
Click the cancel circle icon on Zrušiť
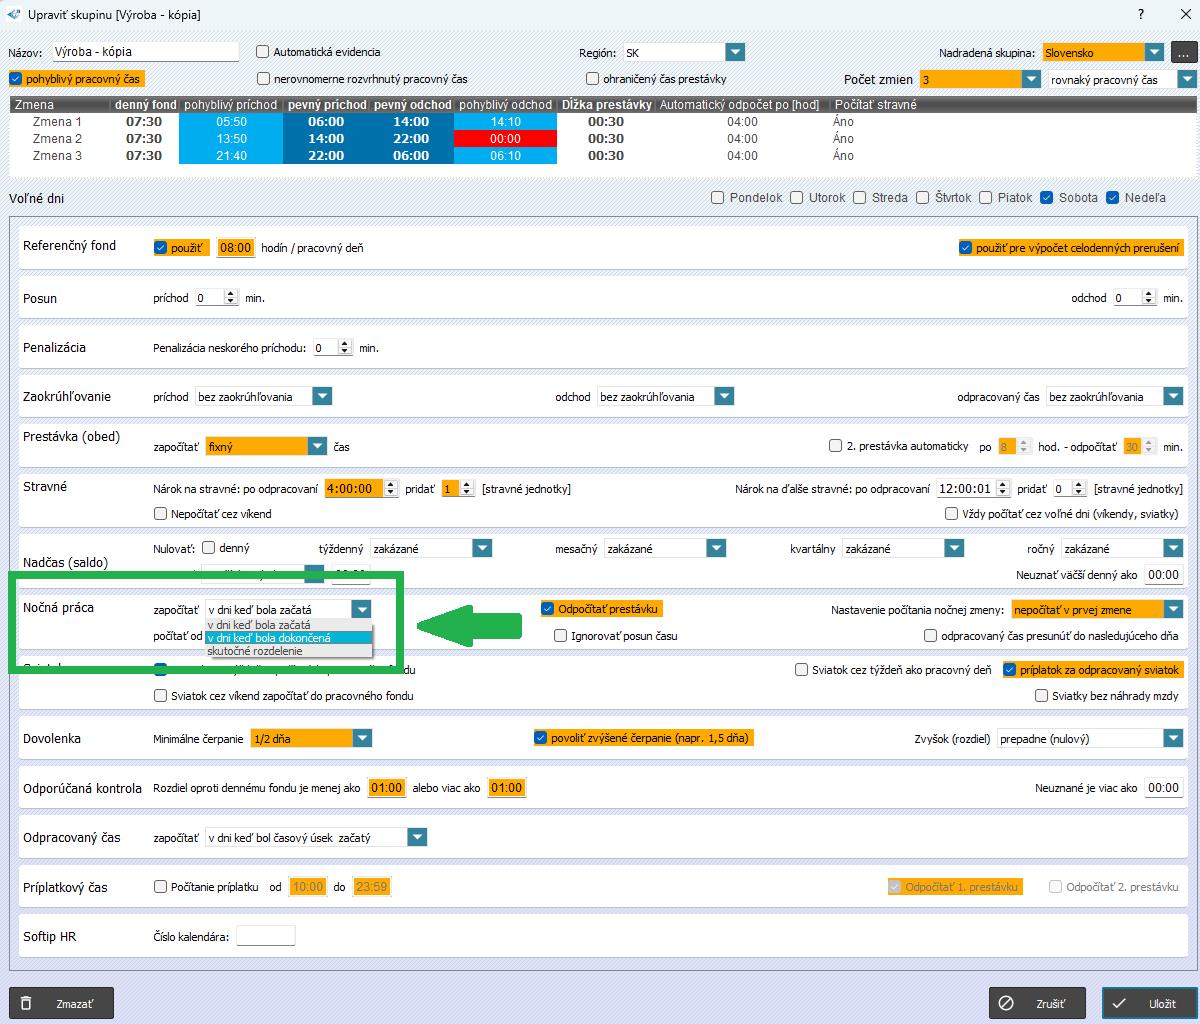pos(1007,1003)
